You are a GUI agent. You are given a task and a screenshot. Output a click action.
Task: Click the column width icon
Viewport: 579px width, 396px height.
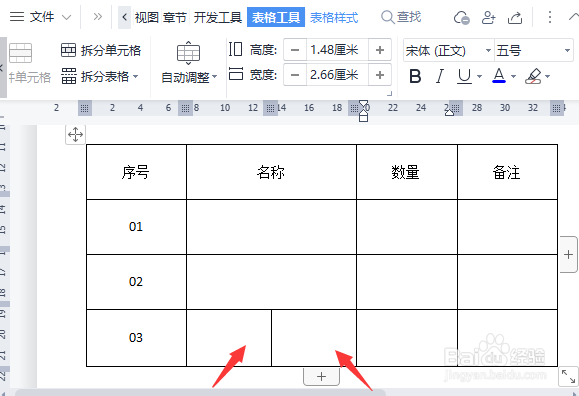click(x=236, y=74)
